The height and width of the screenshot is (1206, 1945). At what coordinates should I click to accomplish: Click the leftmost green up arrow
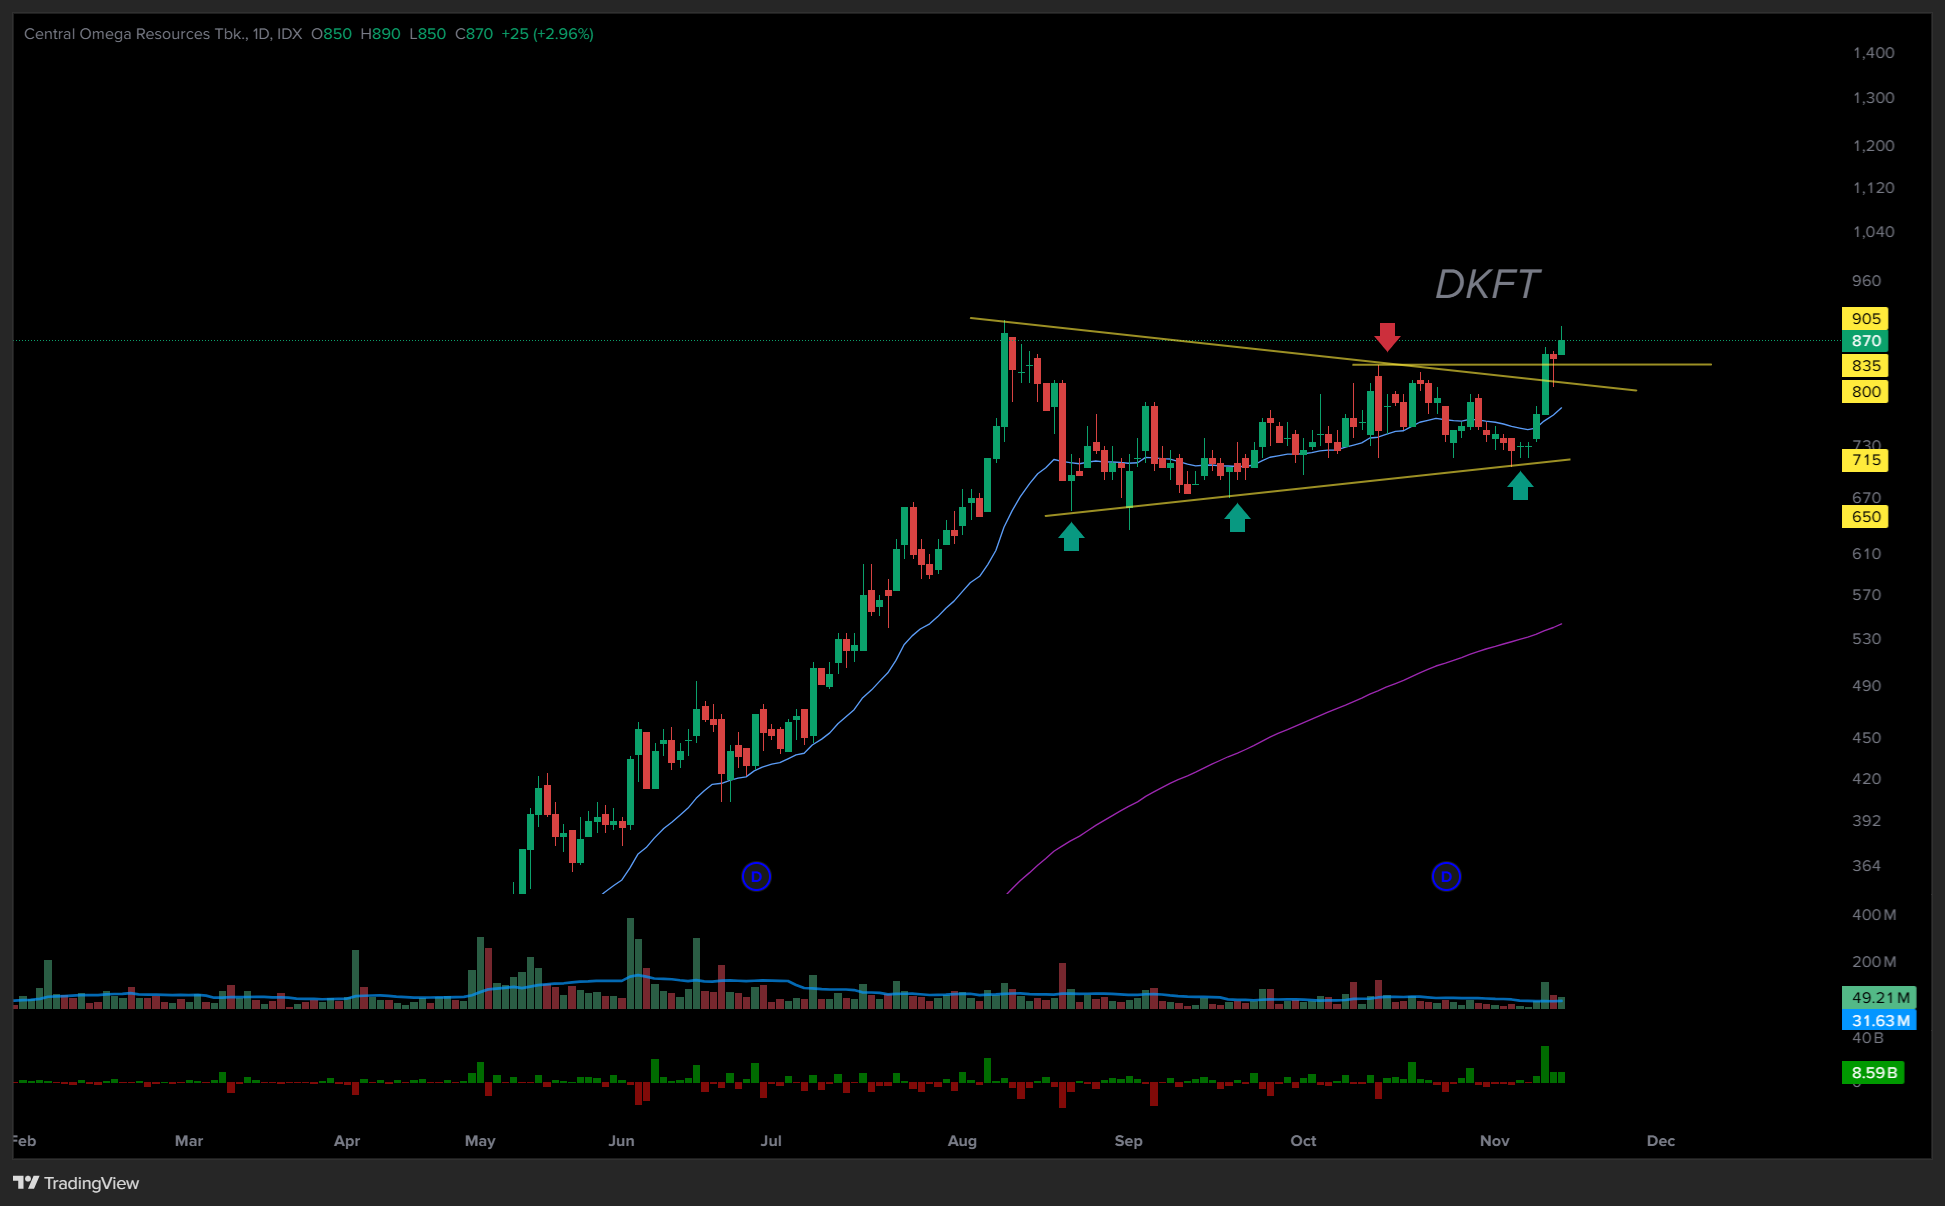tap(1071, 537)
